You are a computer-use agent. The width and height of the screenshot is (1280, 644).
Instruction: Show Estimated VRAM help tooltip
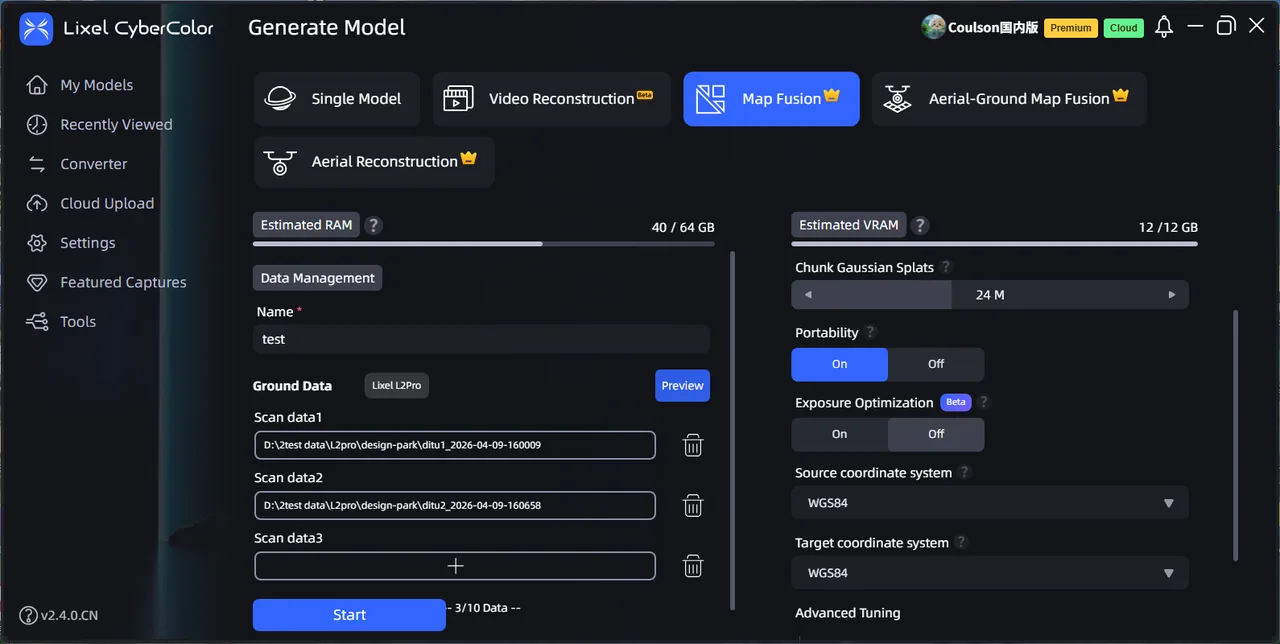click(x=920, y=225)
